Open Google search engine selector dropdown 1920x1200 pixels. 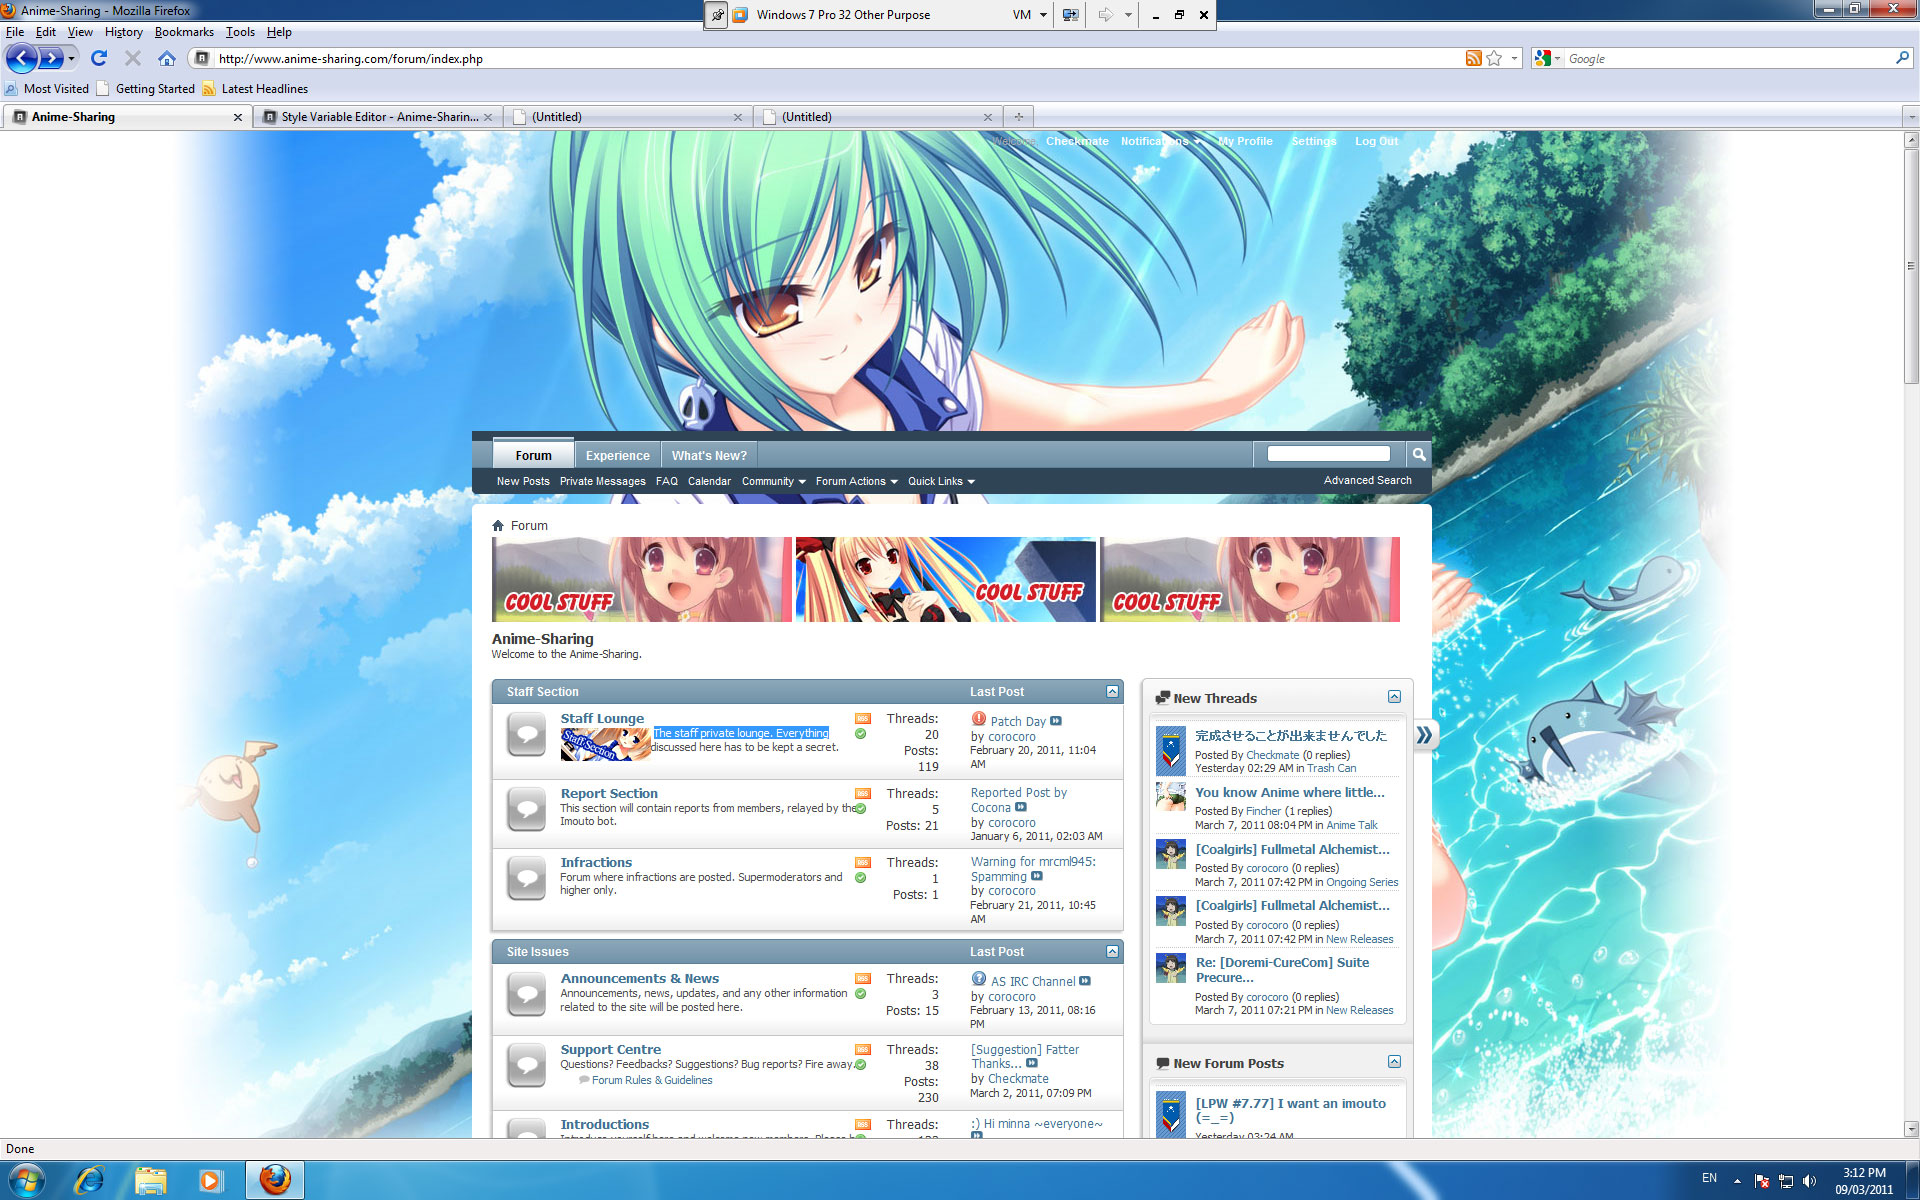pos(1548,59)
